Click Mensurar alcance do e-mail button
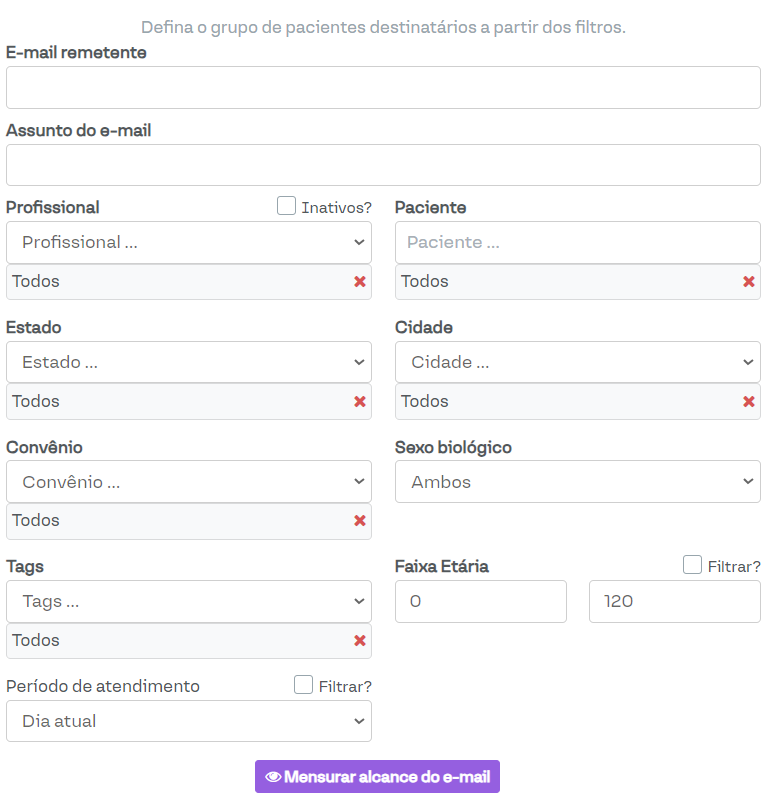The width and height of the screenshot is (776, 800). (377, 777)
